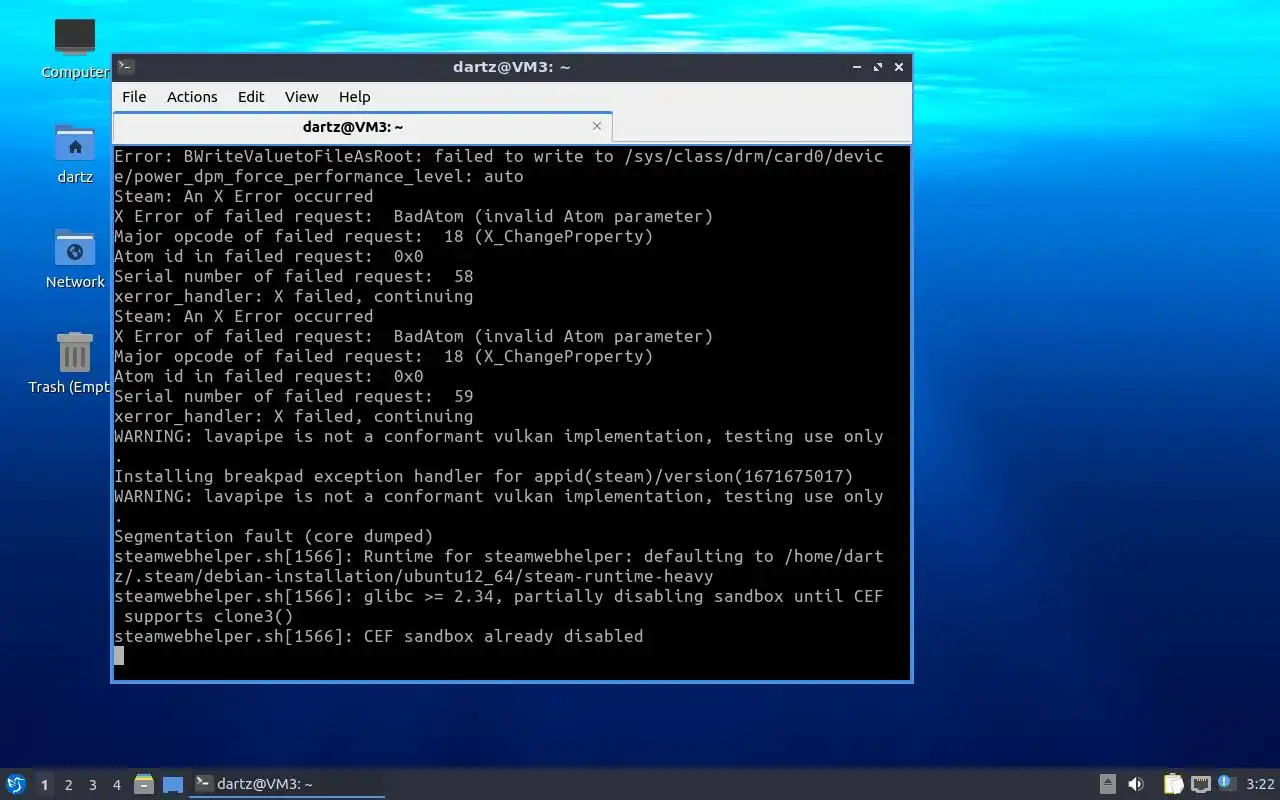Click the show desktop icon in taskbar

[x=173, y=785]
